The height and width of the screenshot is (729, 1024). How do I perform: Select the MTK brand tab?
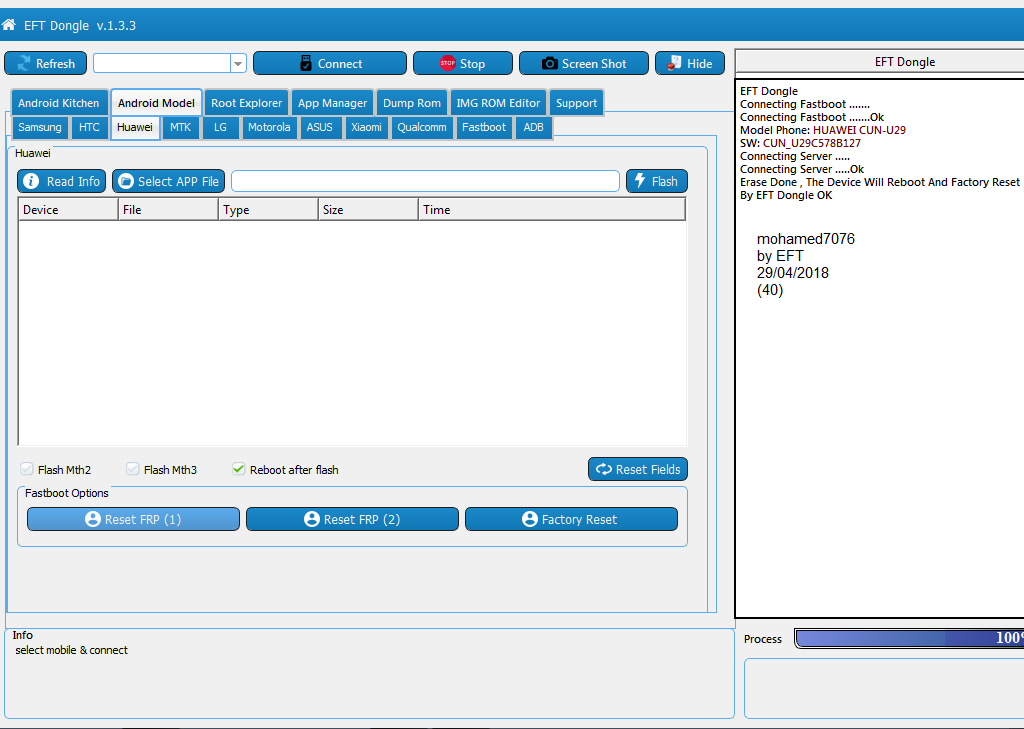tap(180, 127)
